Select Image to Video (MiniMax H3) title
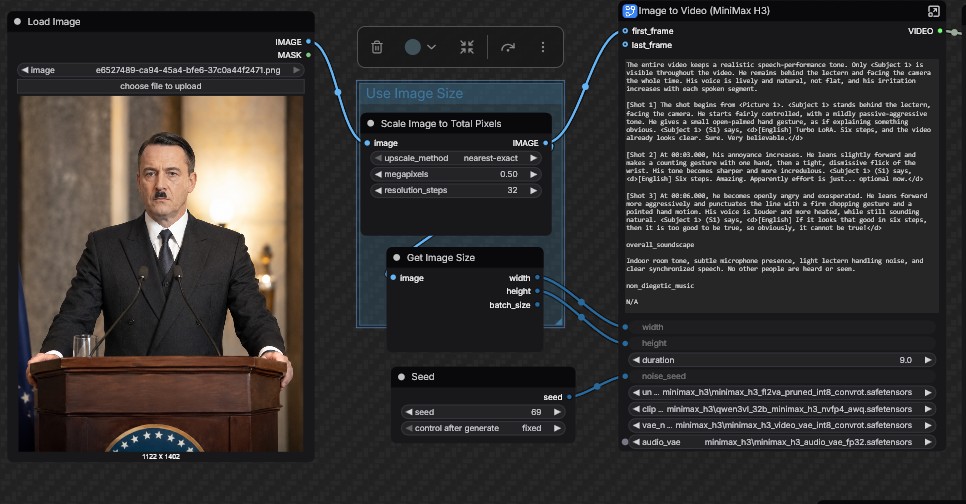The width and height of the screenshot is (966, 504). (x=704, y=10)
